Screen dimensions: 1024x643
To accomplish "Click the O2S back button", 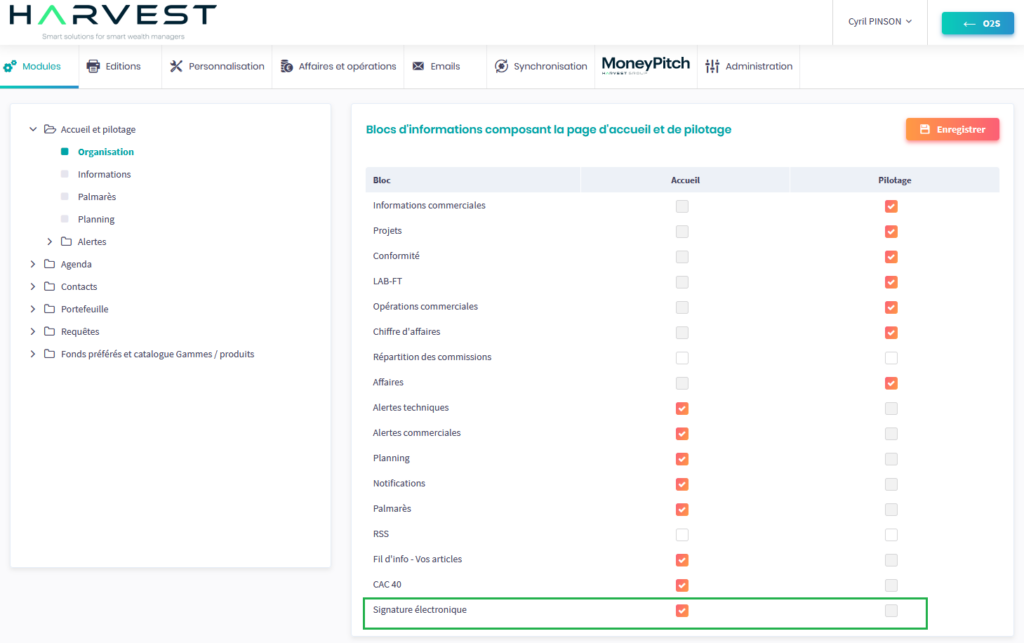I will point(978,23).
